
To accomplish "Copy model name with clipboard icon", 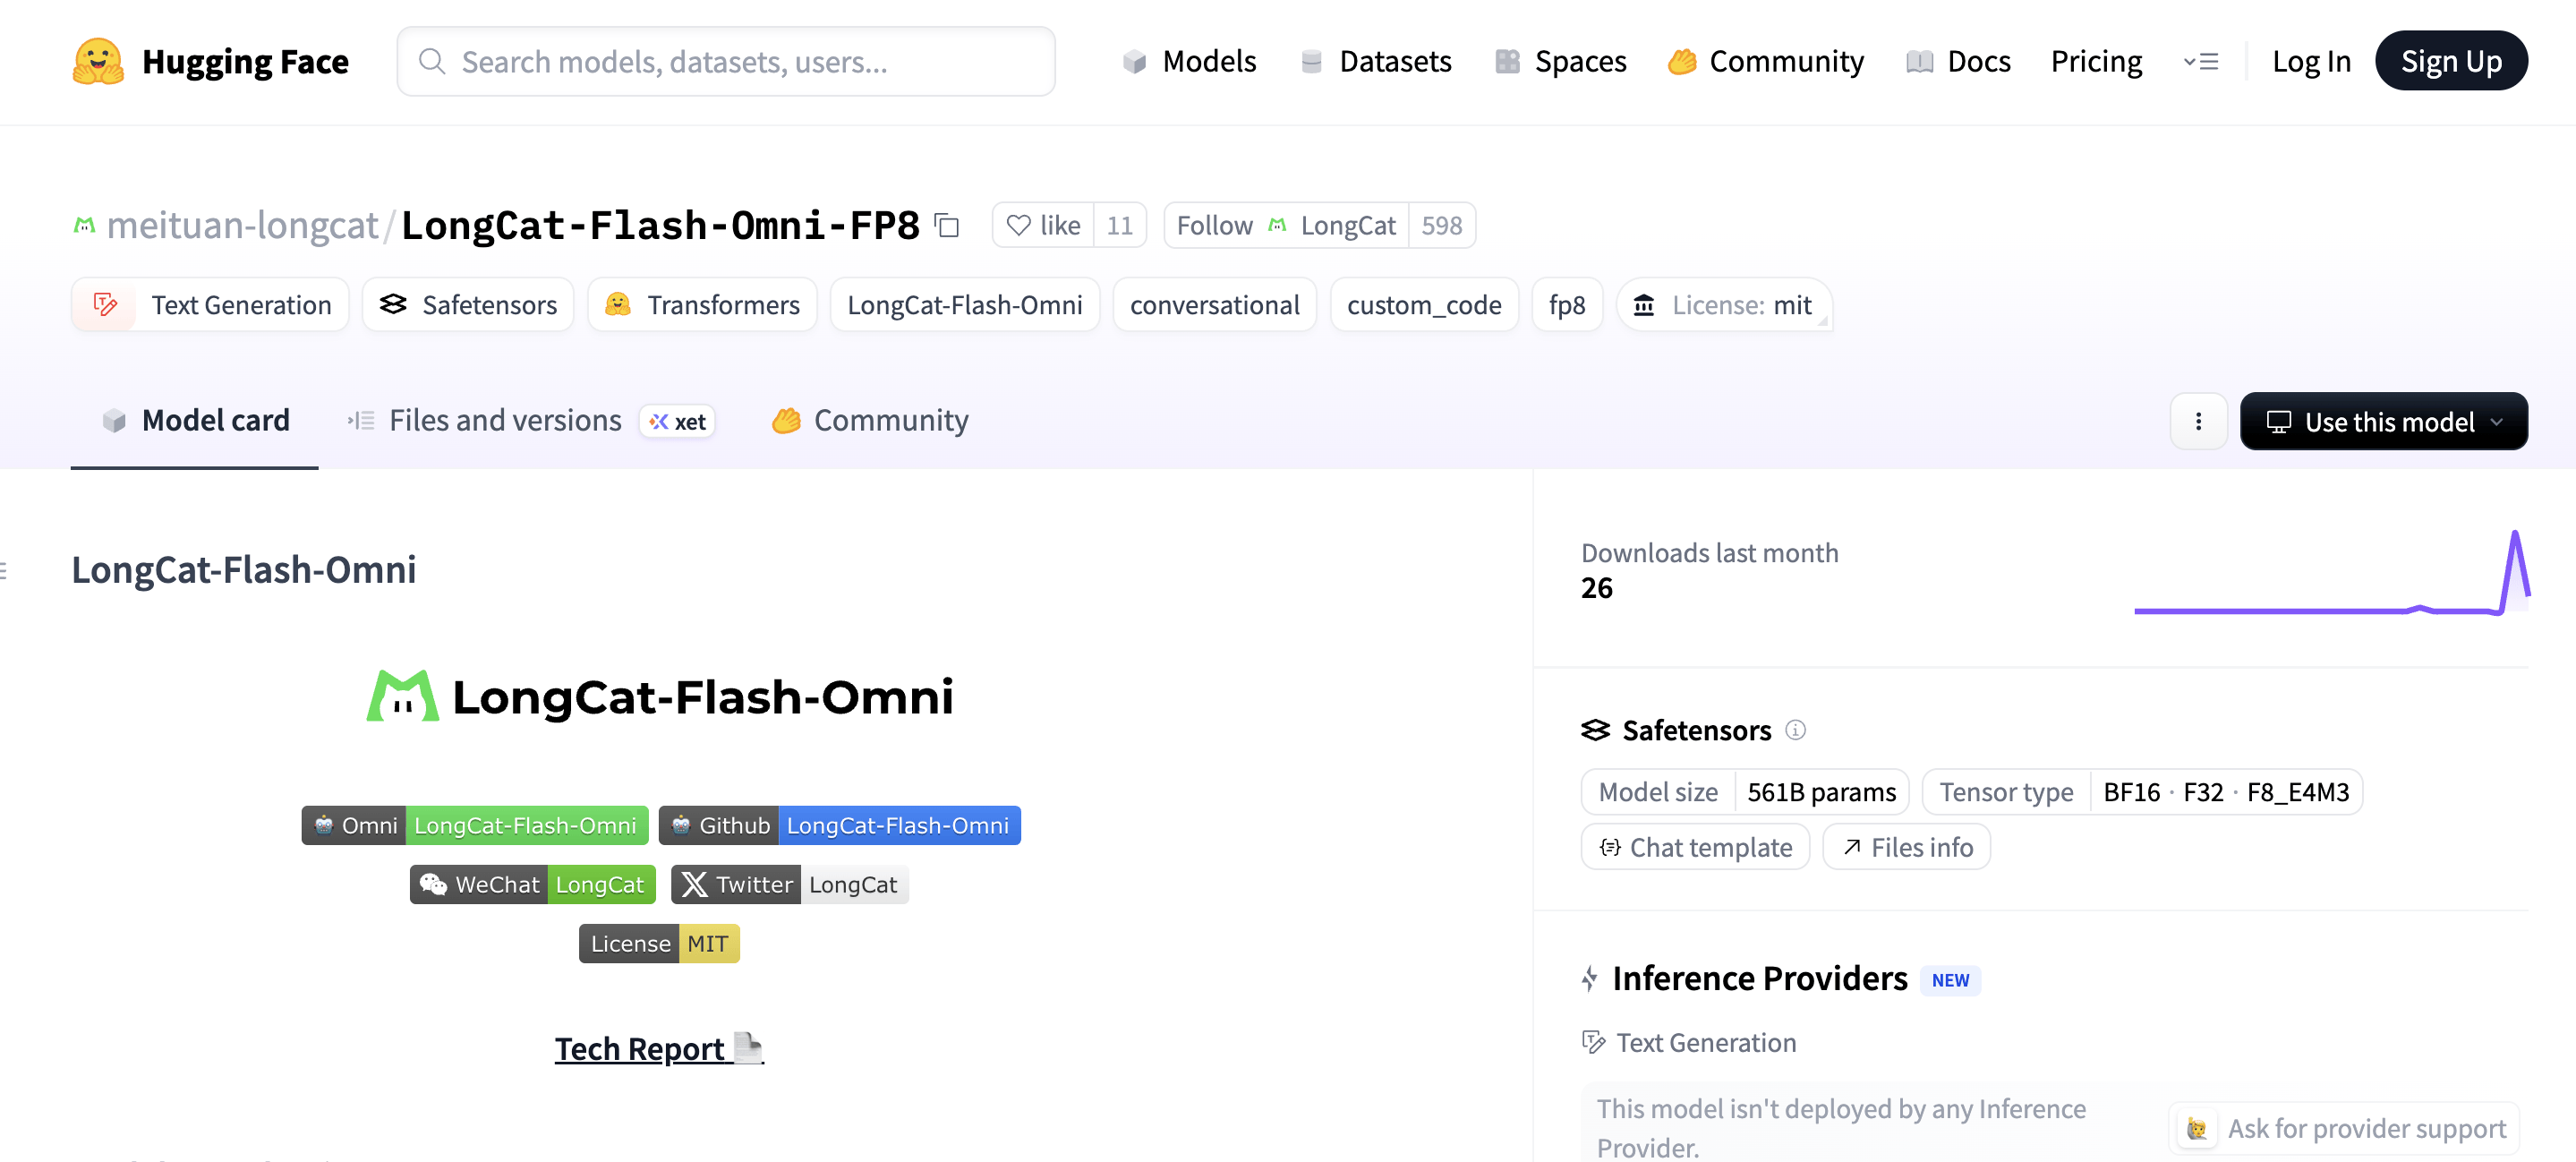I will pos(946,226).
